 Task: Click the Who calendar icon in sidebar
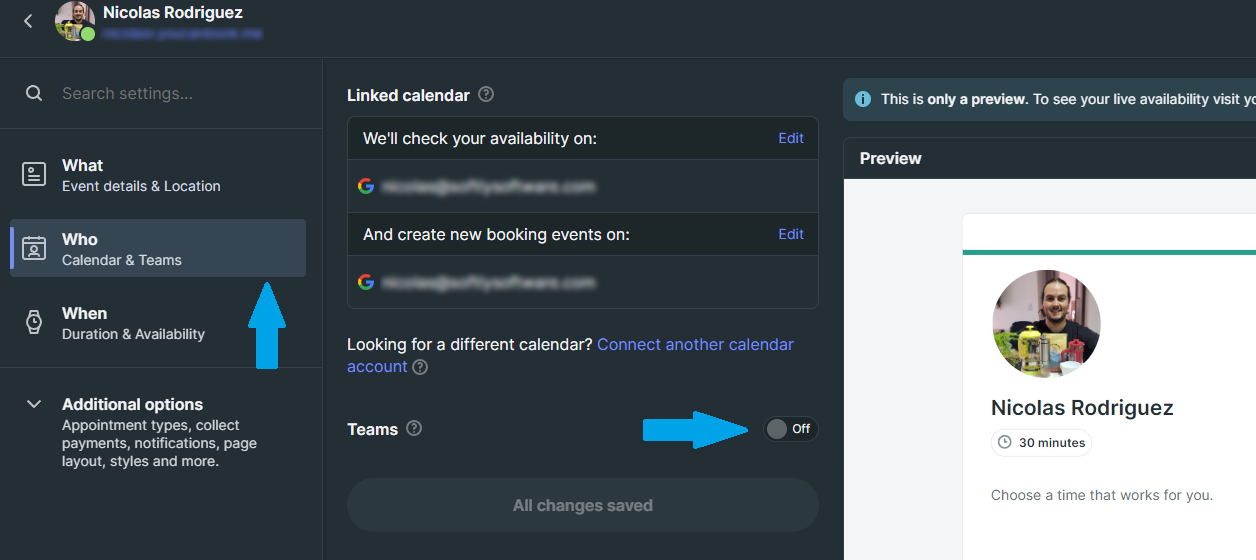point(34,248)
